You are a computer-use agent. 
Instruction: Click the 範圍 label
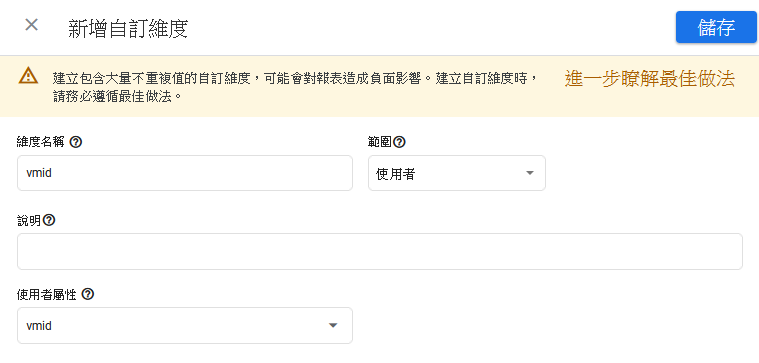[380, 142]
